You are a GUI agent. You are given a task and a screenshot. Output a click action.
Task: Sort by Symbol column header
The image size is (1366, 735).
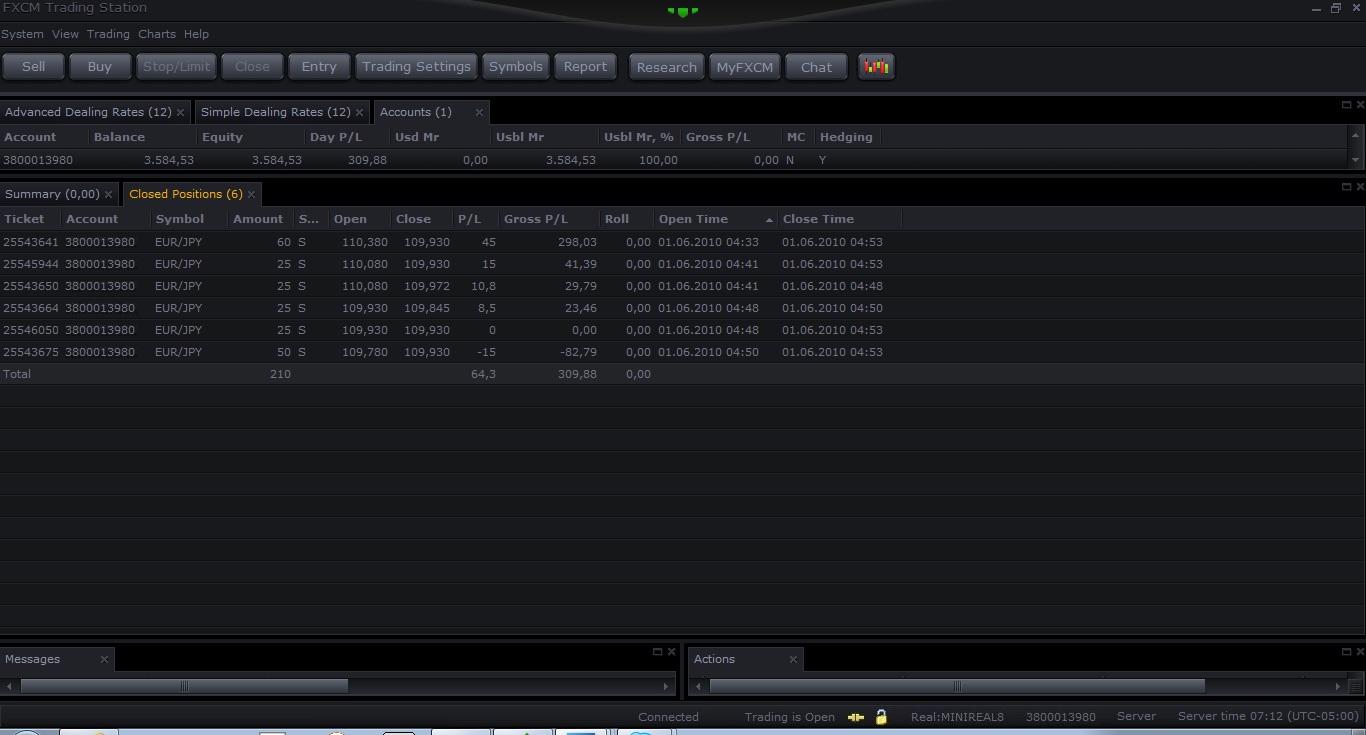pos(189,219)
